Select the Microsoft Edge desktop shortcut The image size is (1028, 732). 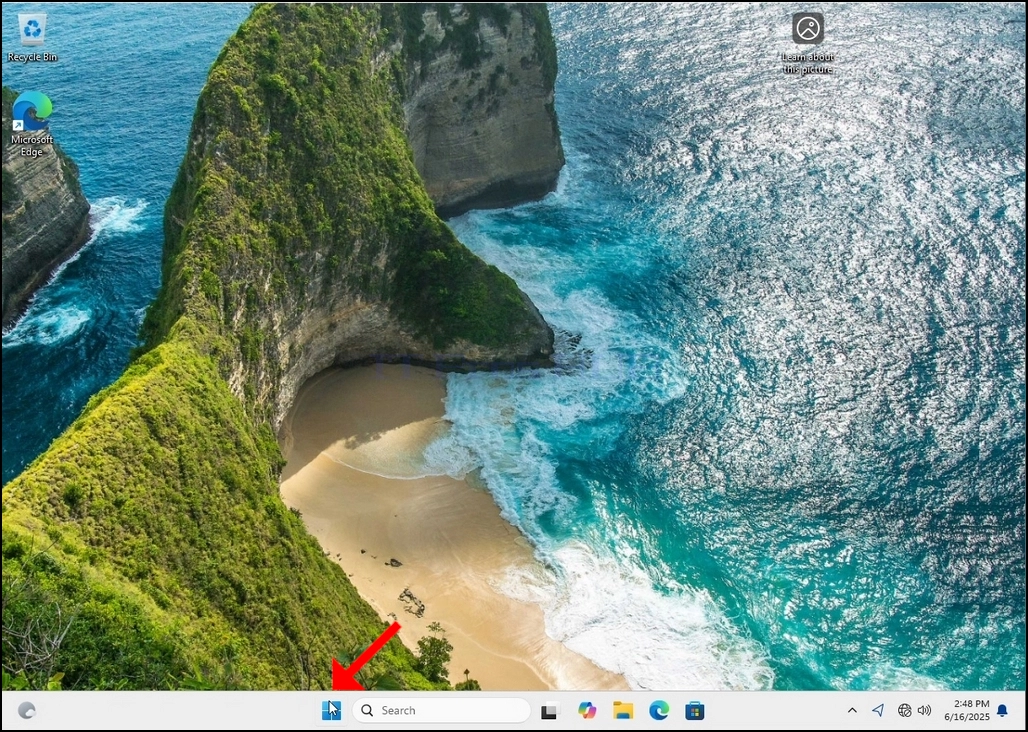[x=31, y=124]
